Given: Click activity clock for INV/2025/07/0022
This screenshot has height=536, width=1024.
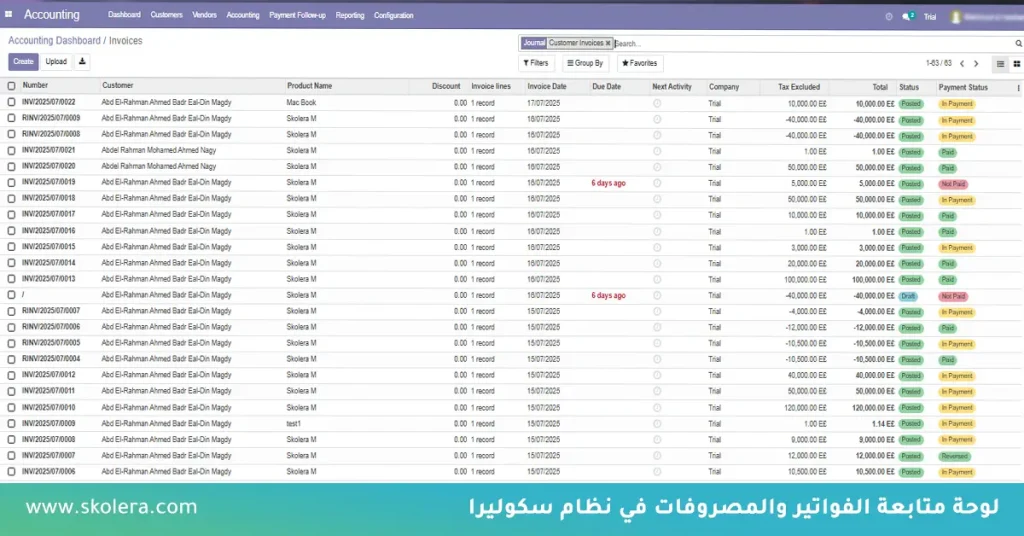Looking at the screenshot, I should coord(657,103).
